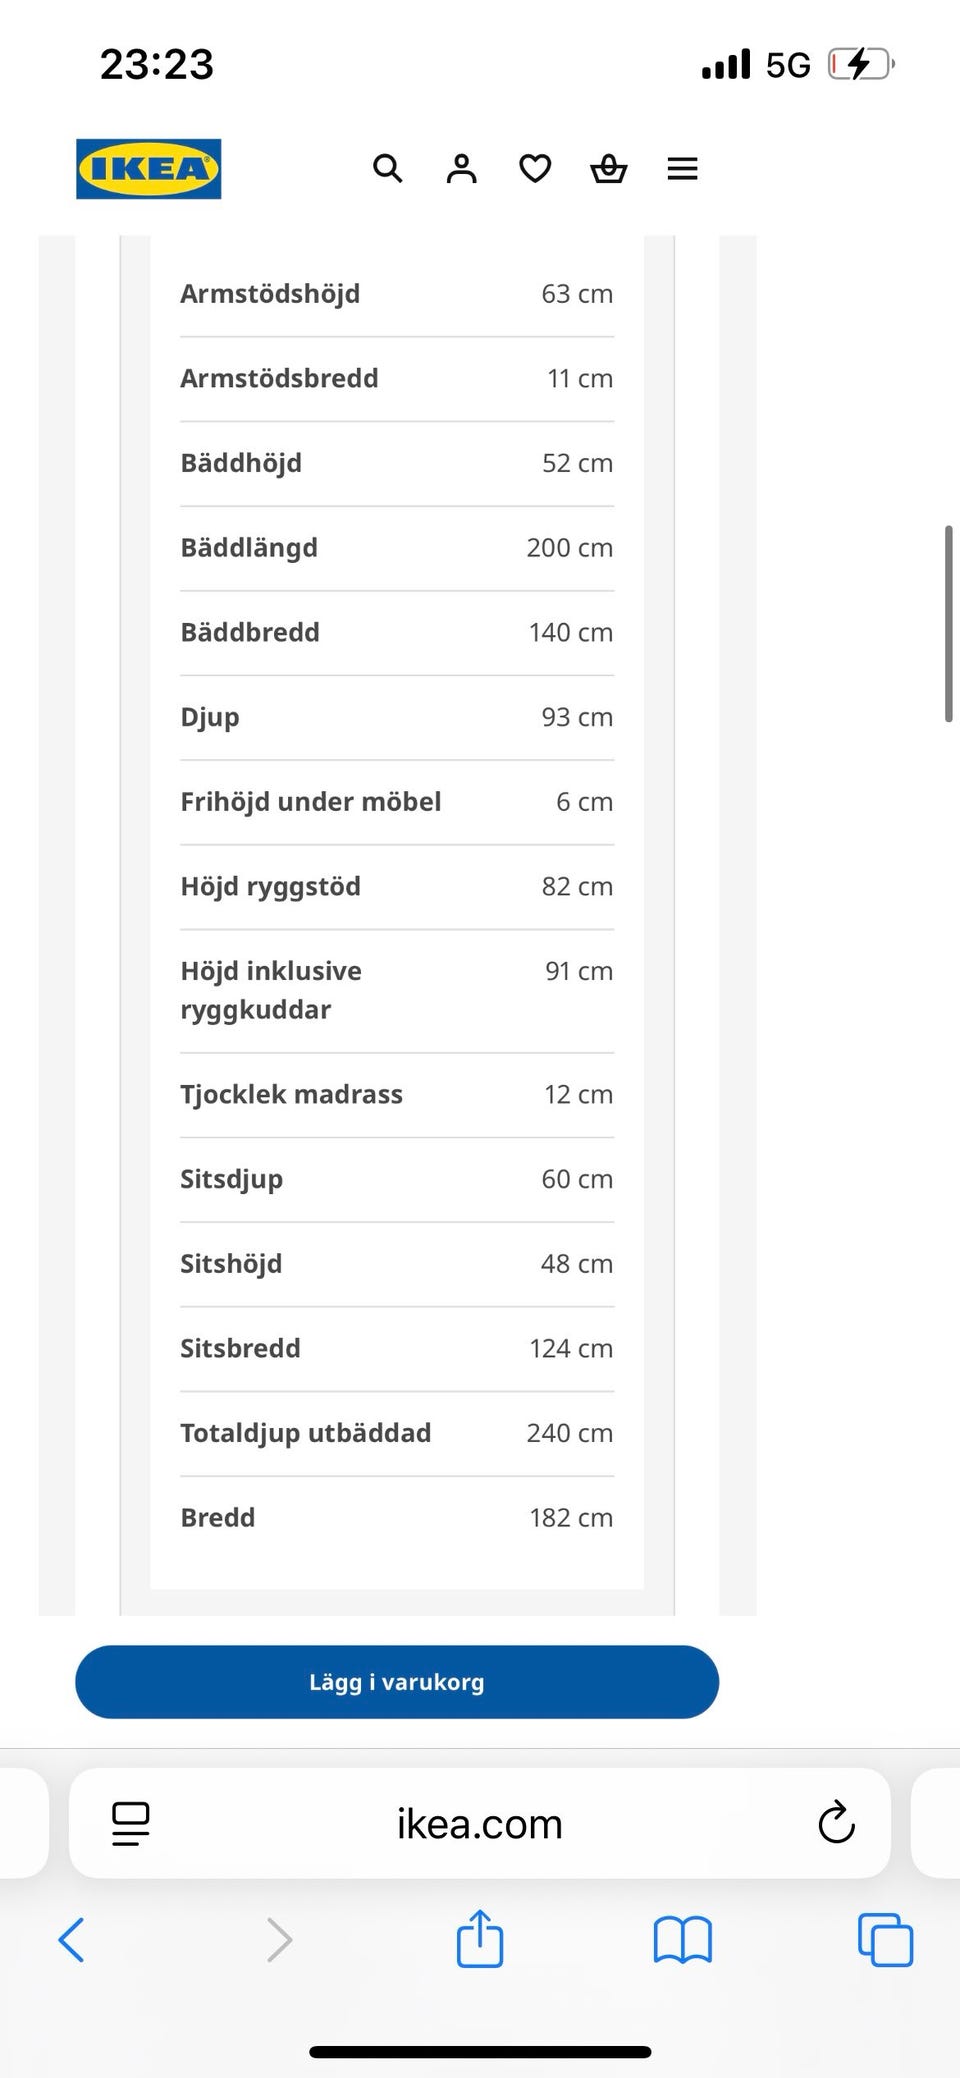Viewport: 960px width, 2078px height.
Task: Show Safari open tabs overview
Action: 886,1940
